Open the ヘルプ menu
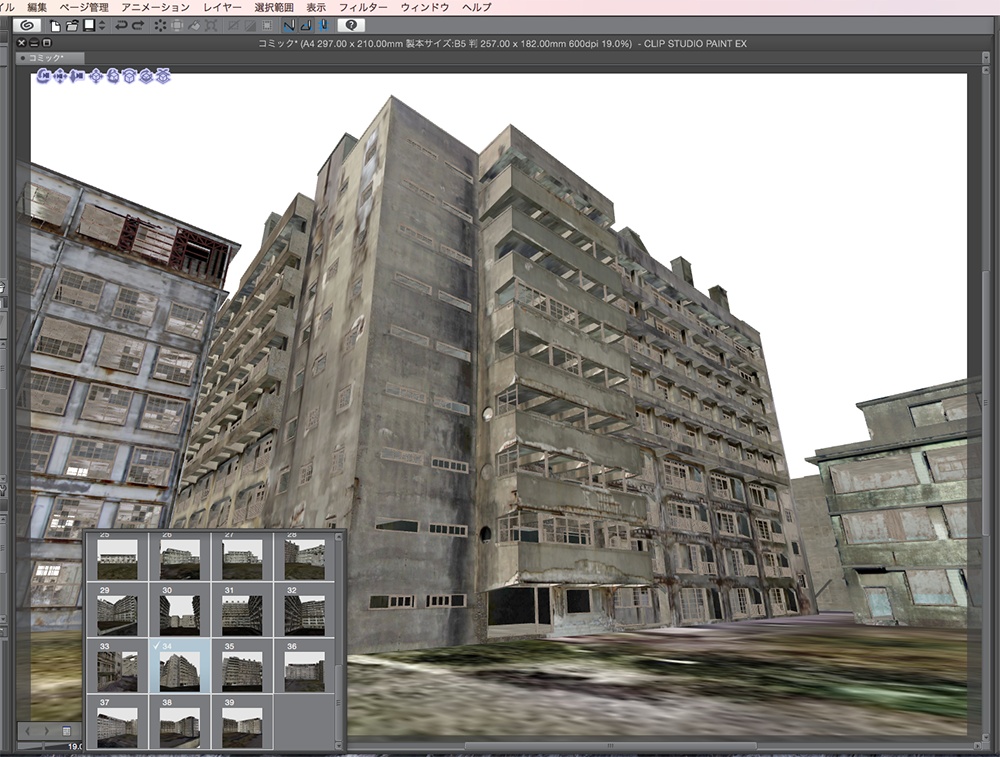1000x757 pixels. coord(477,7)
